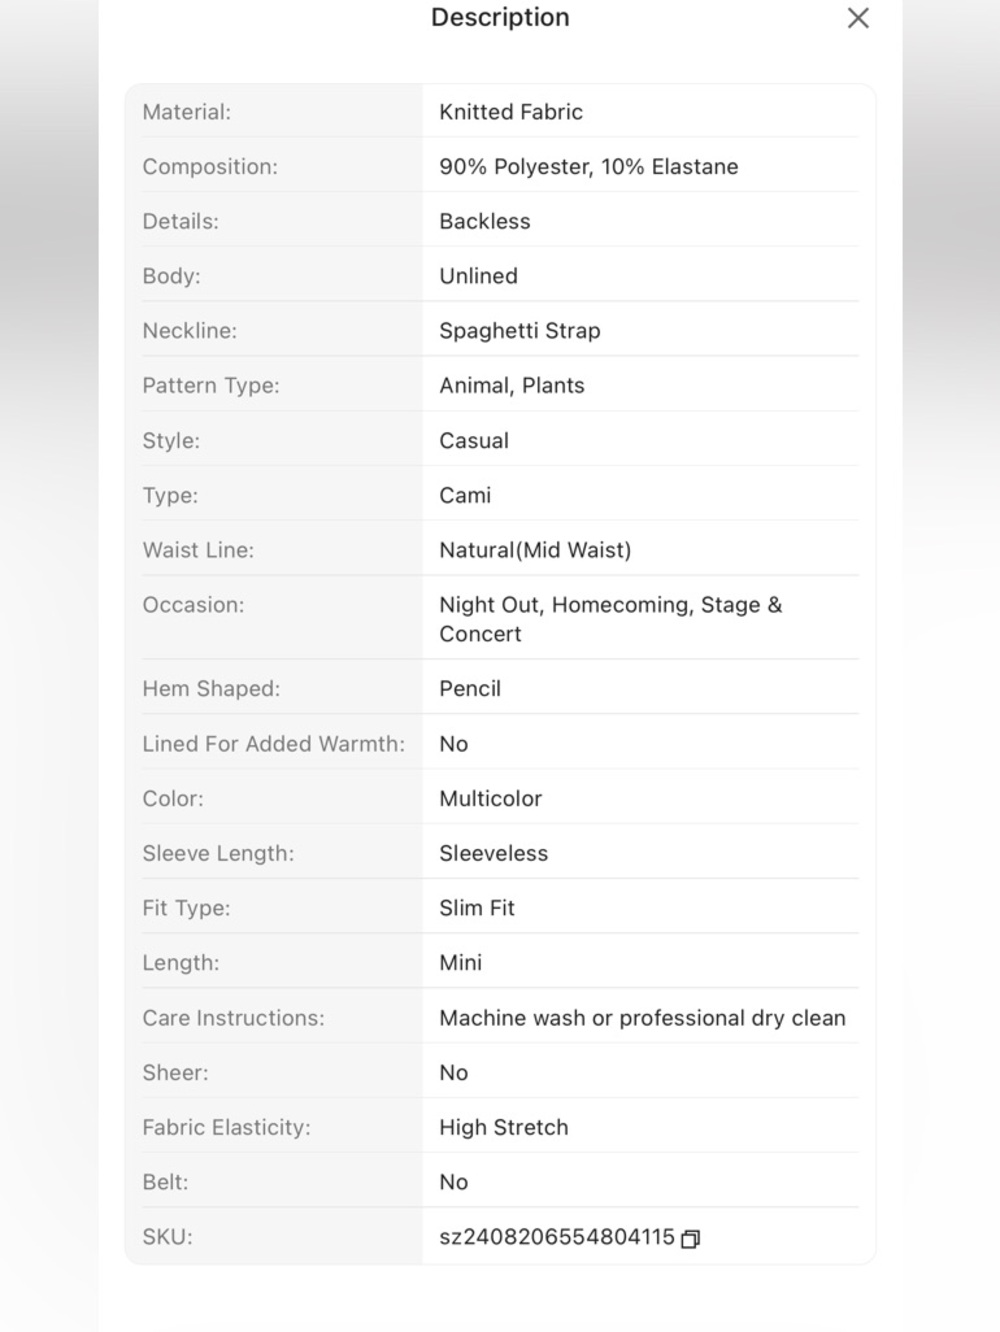Click the Composition value 90% Polyester, 10% Elastane
Viewport: 1000px width, 1332px height.
(589, 167)
